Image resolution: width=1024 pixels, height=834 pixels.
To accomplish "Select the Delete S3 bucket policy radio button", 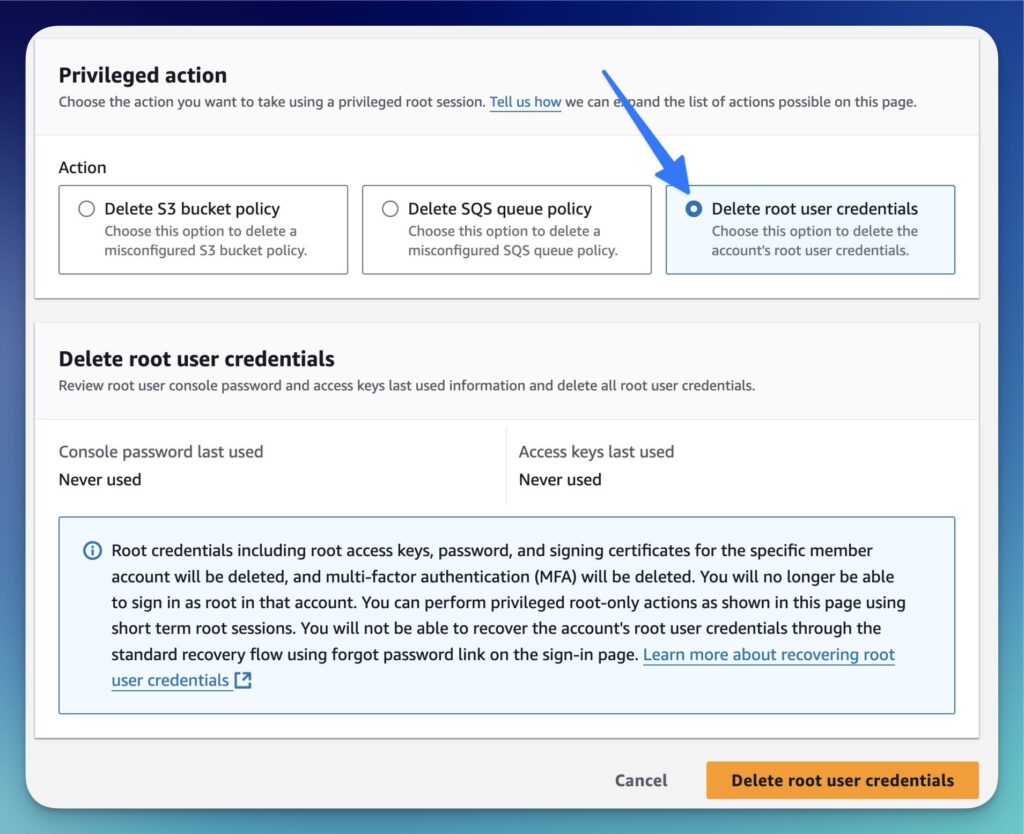I will [x=86, y=208].
